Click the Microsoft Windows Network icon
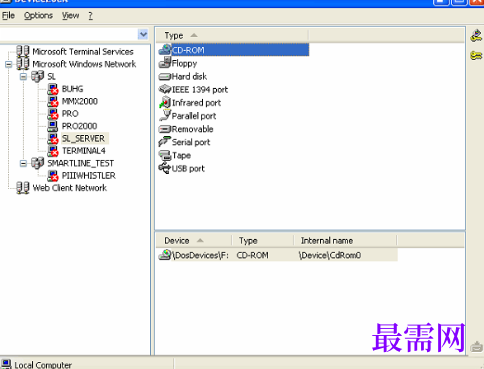The width and height of the screenshot is (484, 369). click(x=23, y=64)
